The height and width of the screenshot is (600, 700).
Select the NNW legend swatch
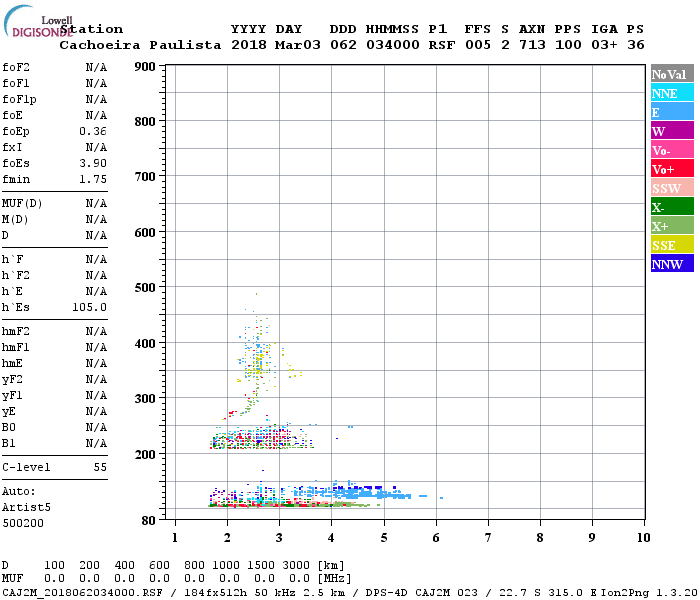672,264
